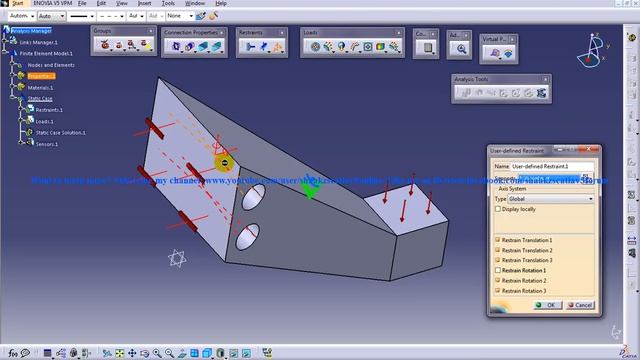Open the ENOVIA V5 VPM menu
This screenshot has width=640, height=360.
point(53,3)
